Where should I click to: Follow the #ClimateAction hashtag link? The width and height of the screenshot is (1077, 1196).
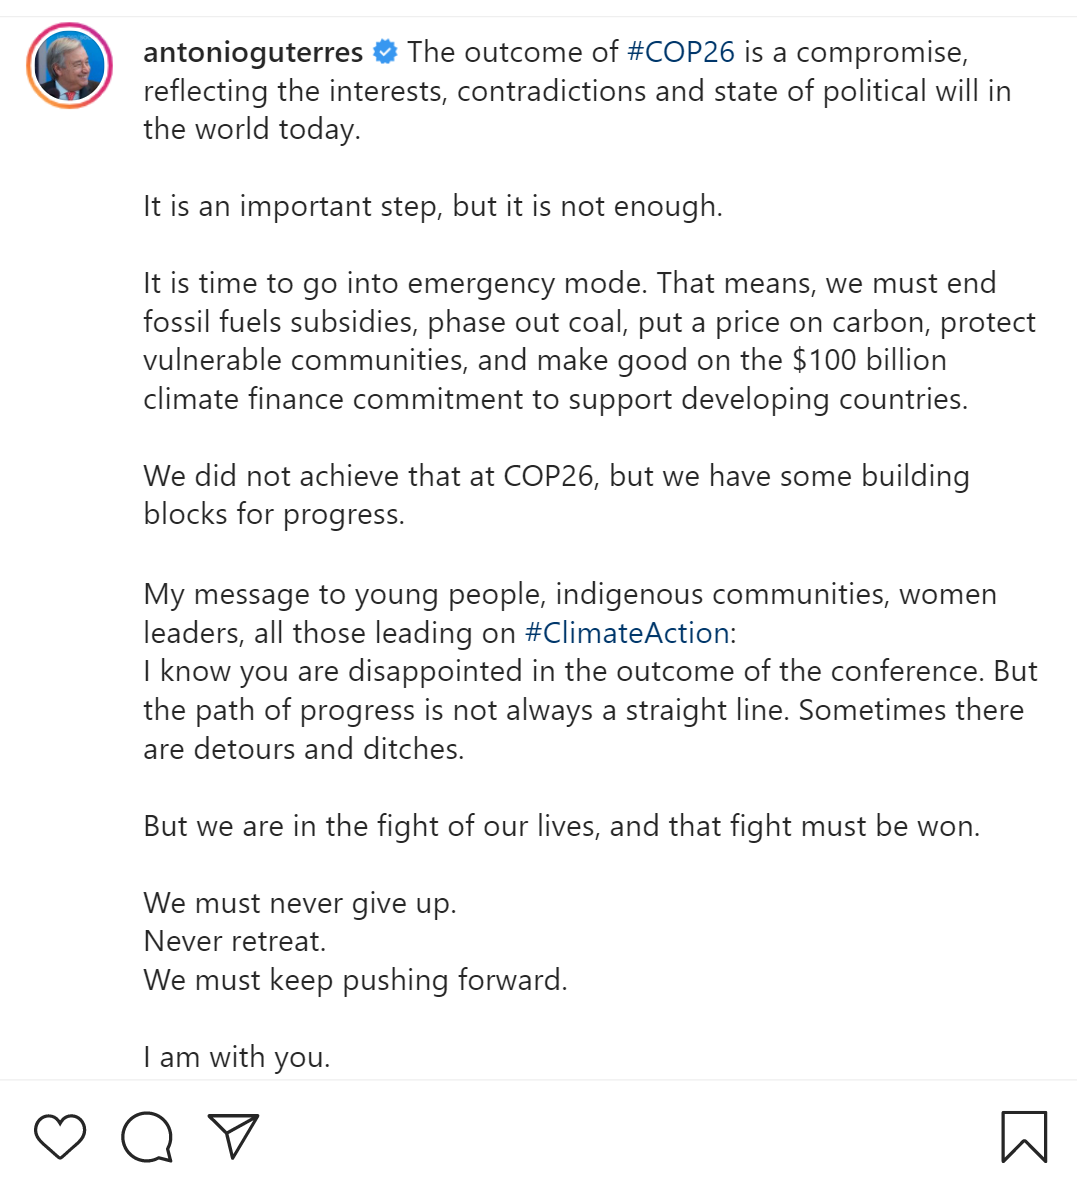627,633
